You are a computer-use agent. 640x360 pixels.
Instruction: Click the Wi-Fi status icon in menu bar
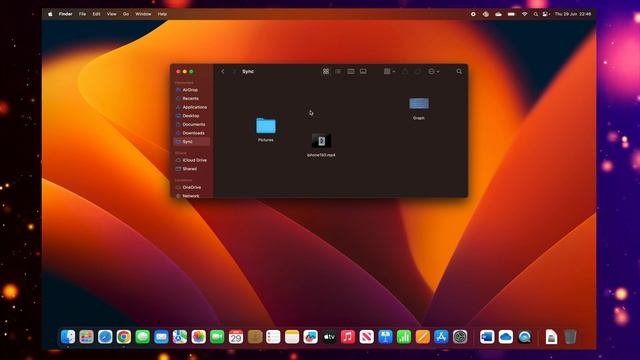524,14
